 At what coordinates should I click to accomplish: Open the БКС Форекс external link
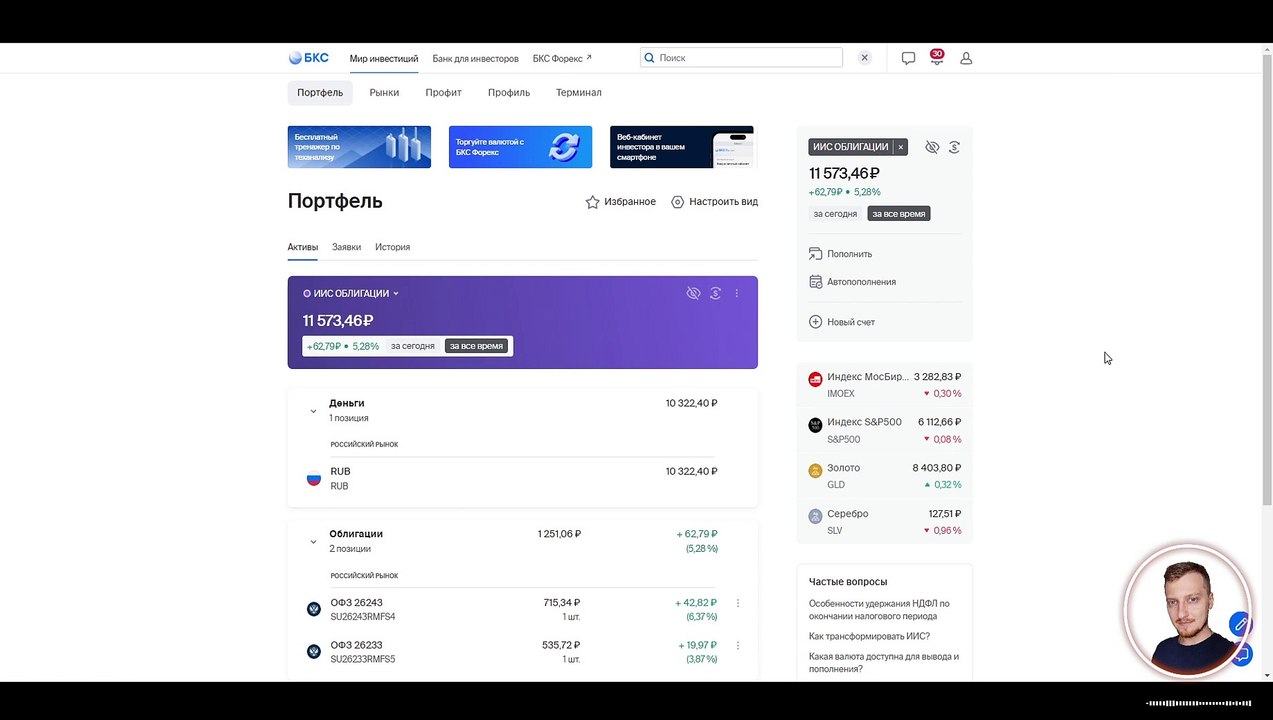[562, 59]
